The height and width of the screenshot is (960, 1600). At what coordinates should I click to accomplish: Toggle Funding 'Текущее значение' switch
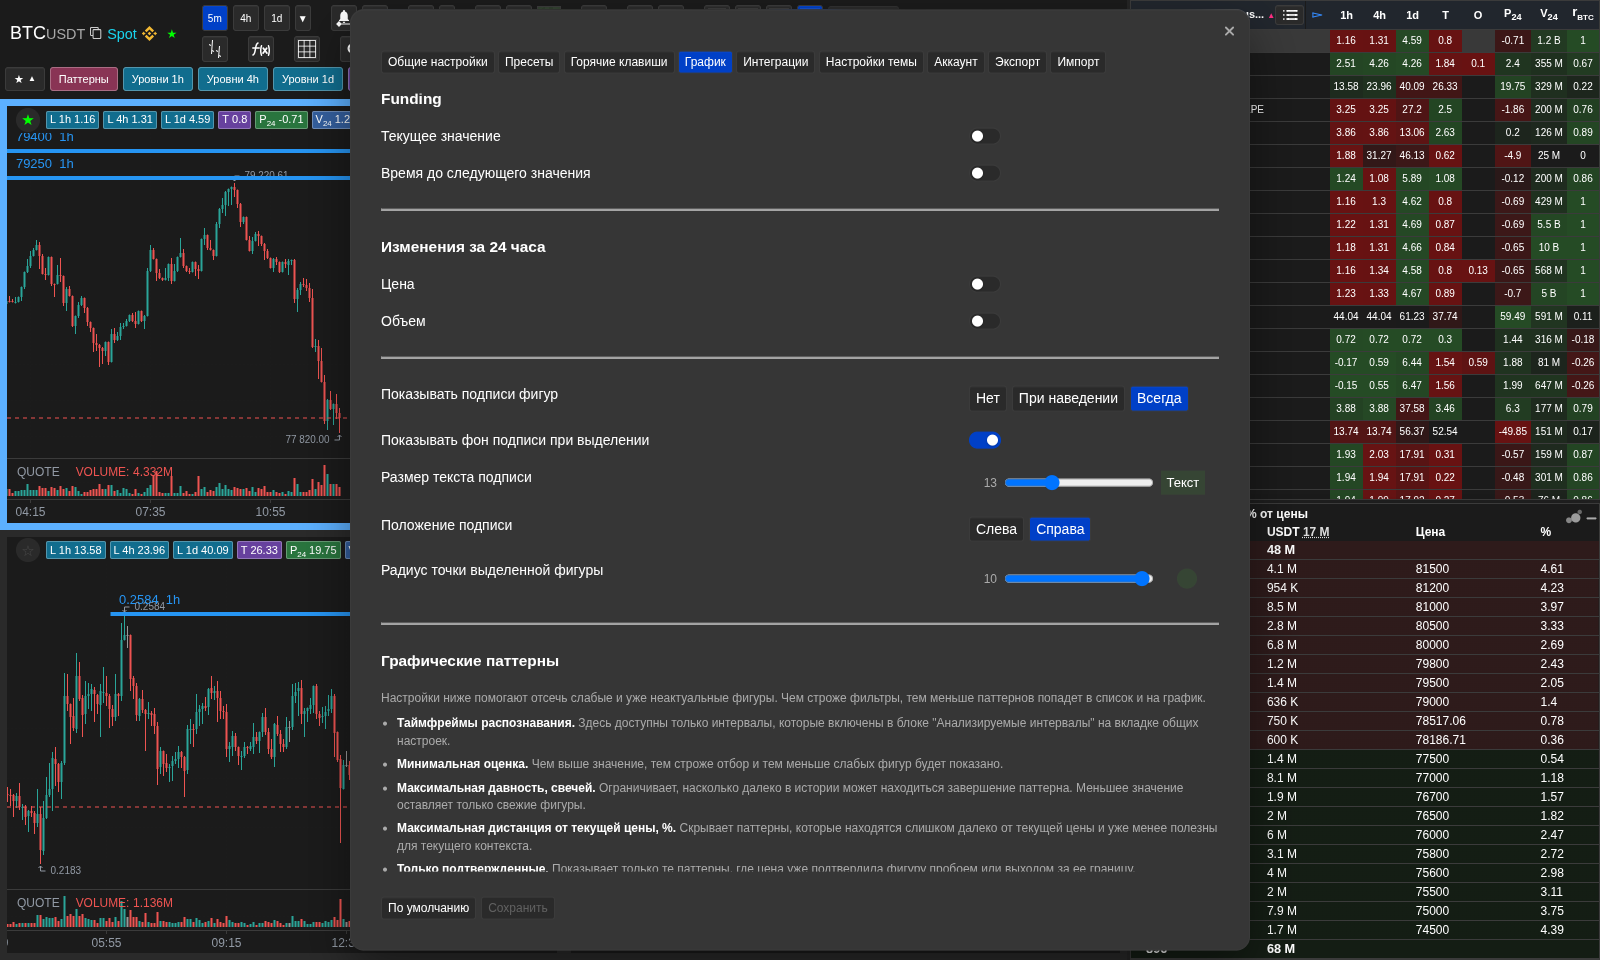pos(984,136)
